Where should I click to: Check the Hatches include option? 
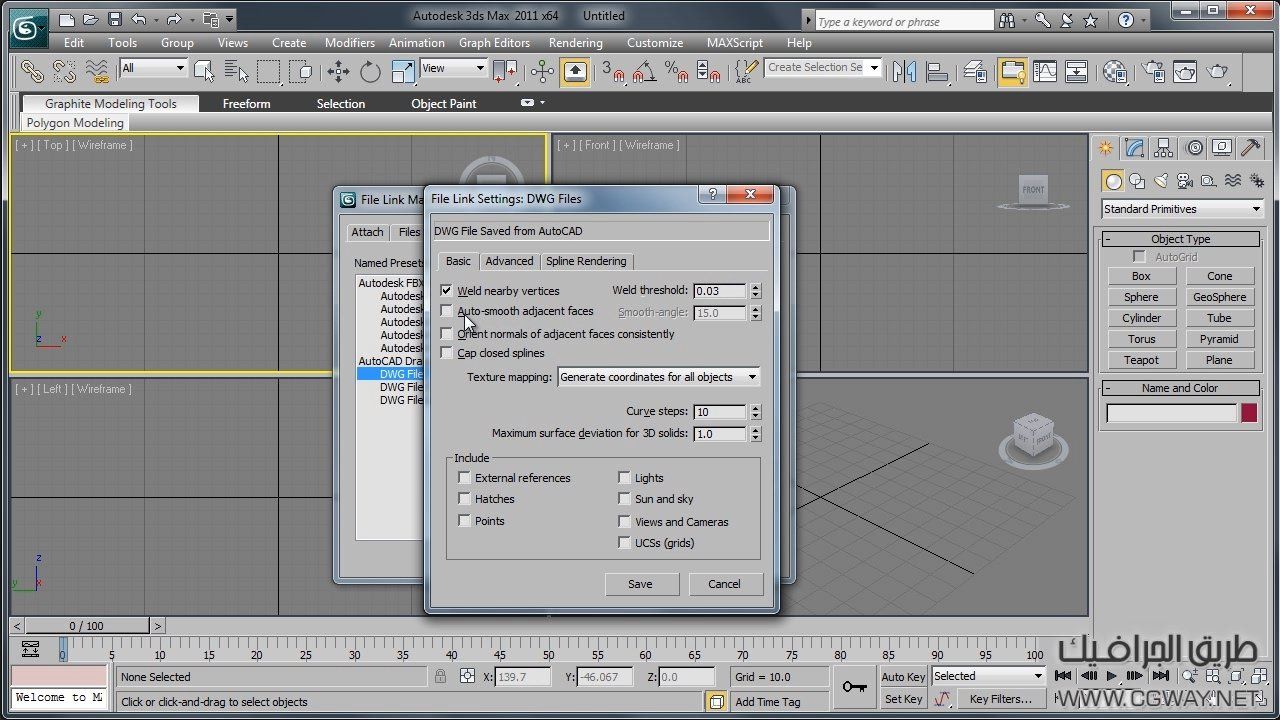point(464,499)
